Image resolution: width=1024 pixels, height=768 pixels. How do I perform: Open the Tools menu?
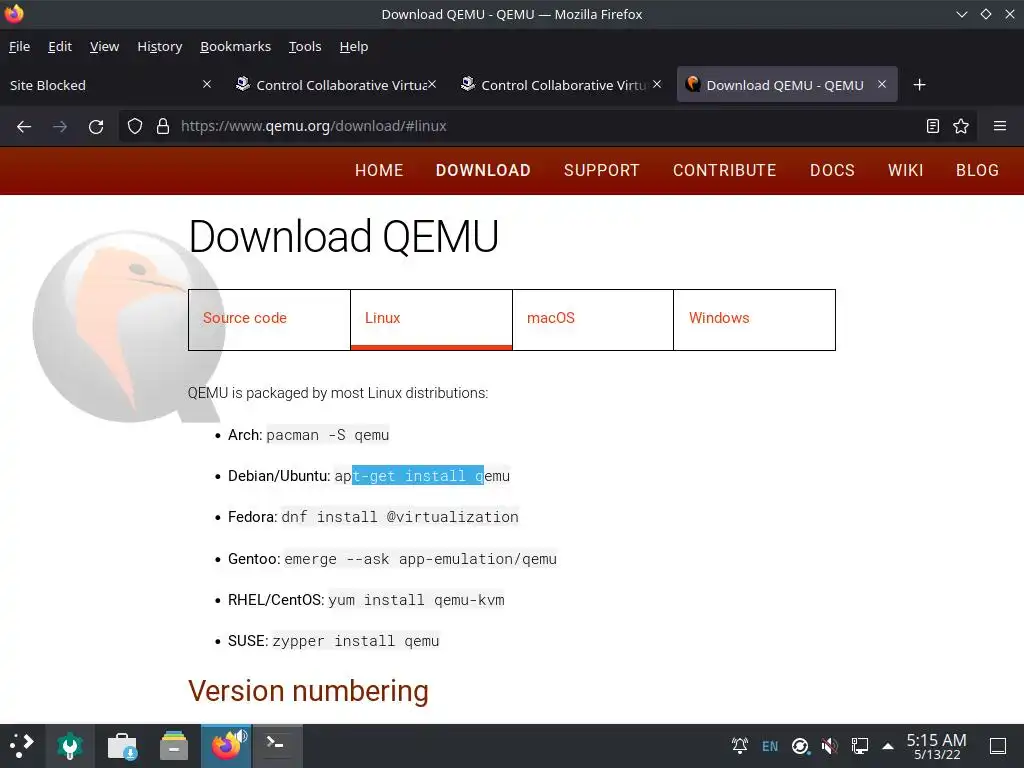click(305, 46)
